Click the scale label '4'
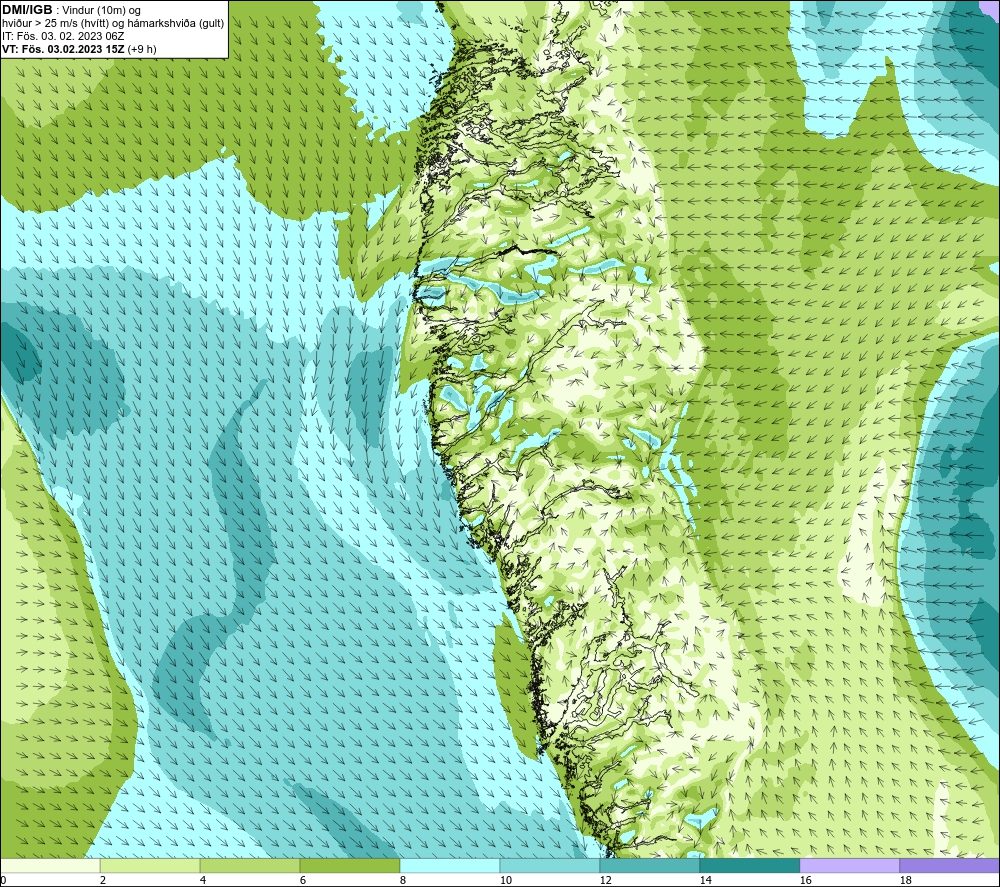Screen dimensions: 1000x887 click(x=203, y=880)
